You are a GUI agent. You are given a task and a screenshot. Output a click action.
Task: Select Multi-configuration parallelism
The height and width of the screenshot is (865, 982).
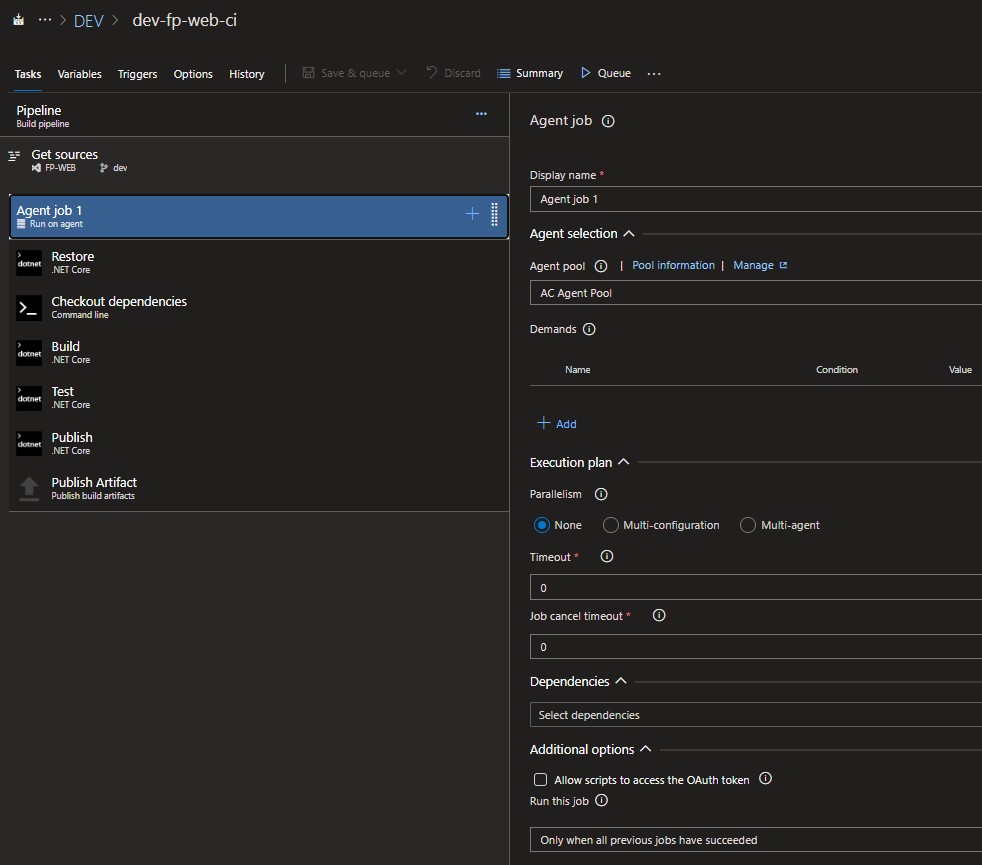click(x=611, y=525)
